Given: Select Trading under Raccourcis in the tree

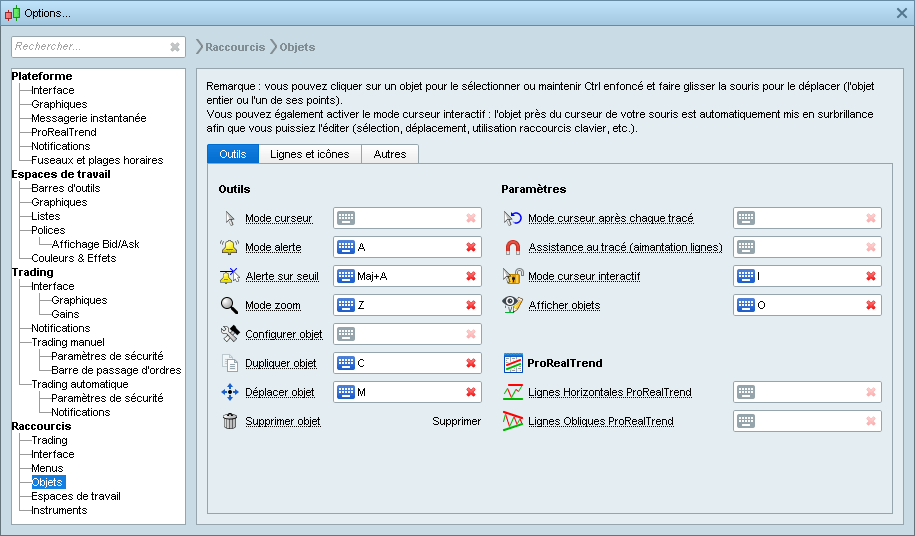Looking at the screenshot, I should pos(49,440).
